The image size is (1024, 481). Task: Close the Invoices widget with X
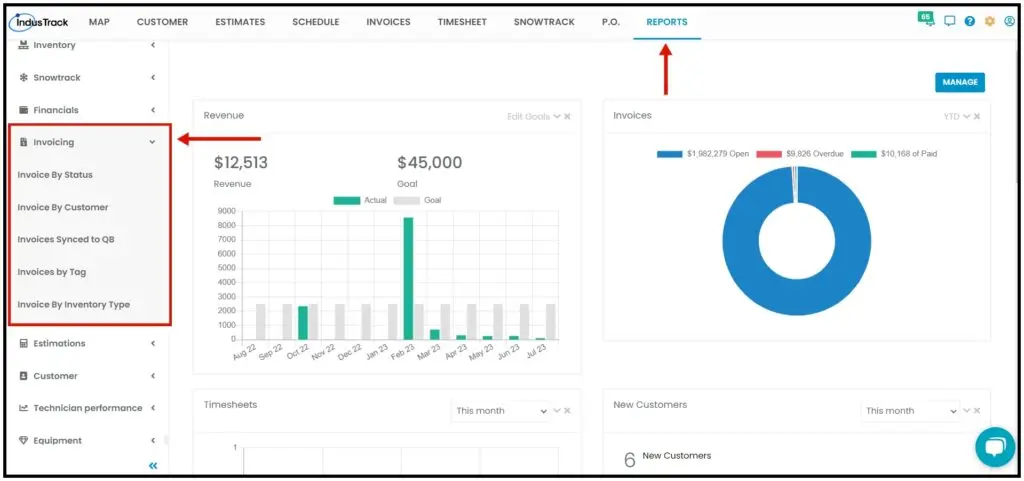[977, 117]
